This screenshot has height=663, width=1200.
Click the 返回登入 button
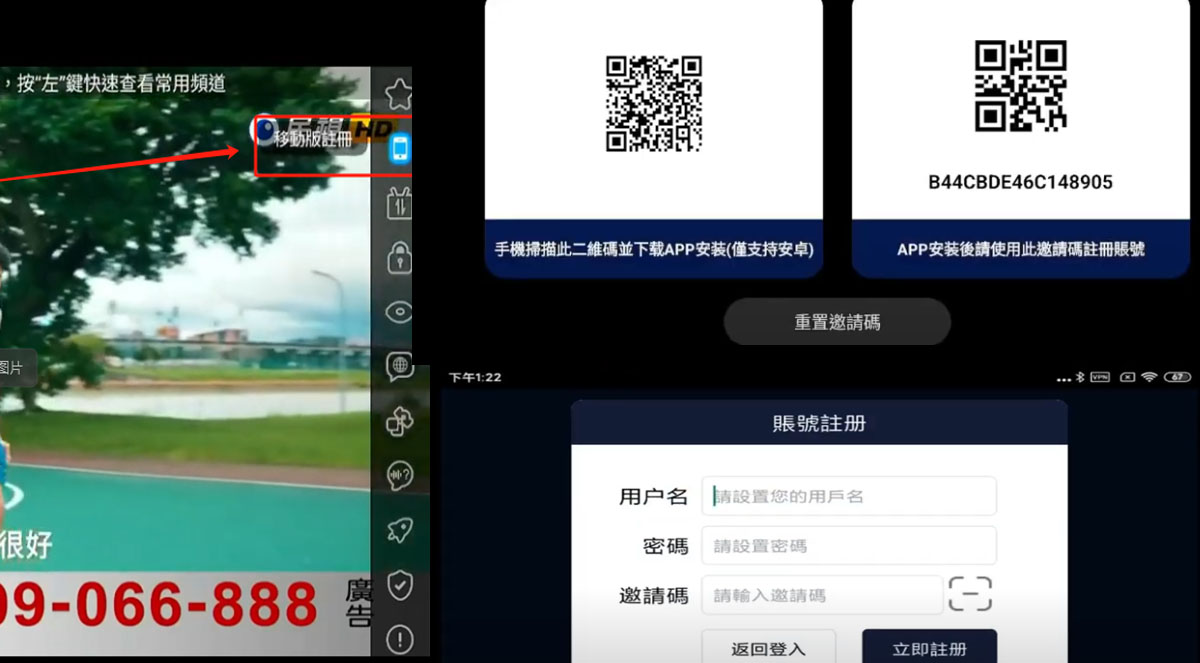(768, 648)
